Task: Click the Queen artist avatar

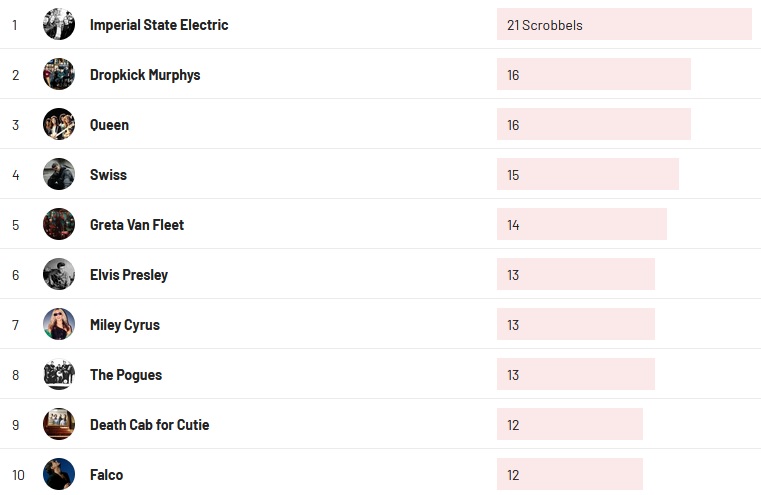Action: pyautogui.click(x=59, y=124)
